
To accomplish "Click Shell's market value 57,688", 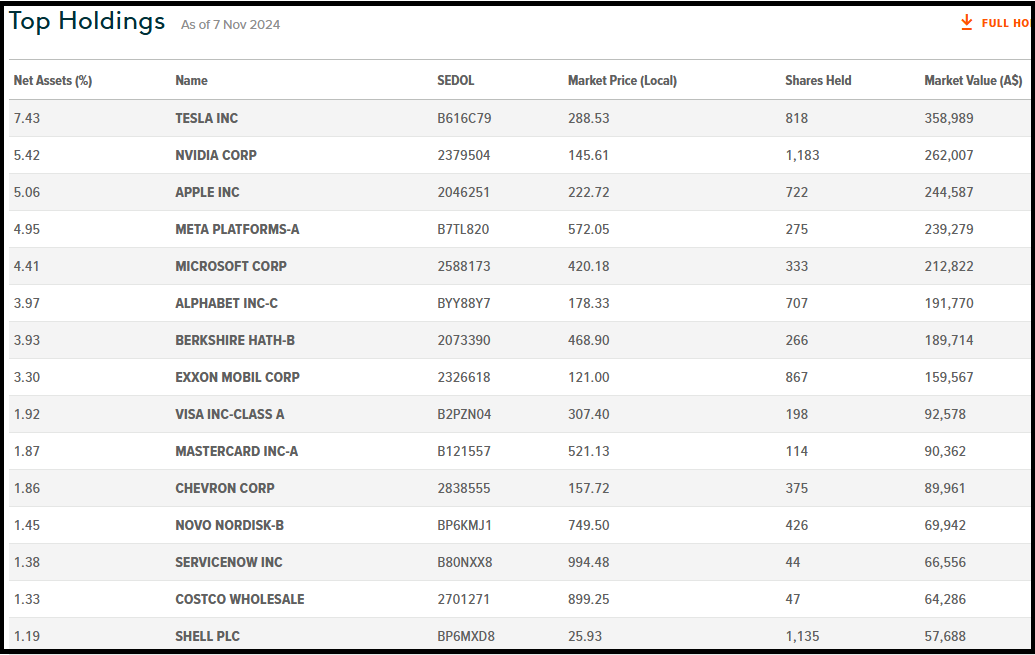I will (945, 636).
